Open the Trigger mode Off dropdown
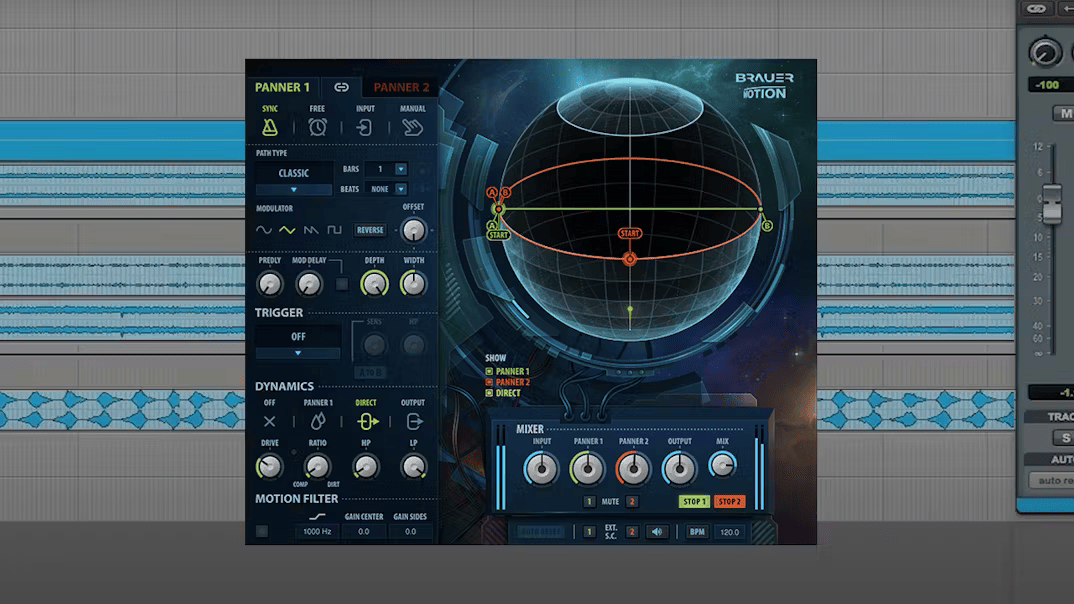This screenshot has width=1074, height=604. point(298,342)
